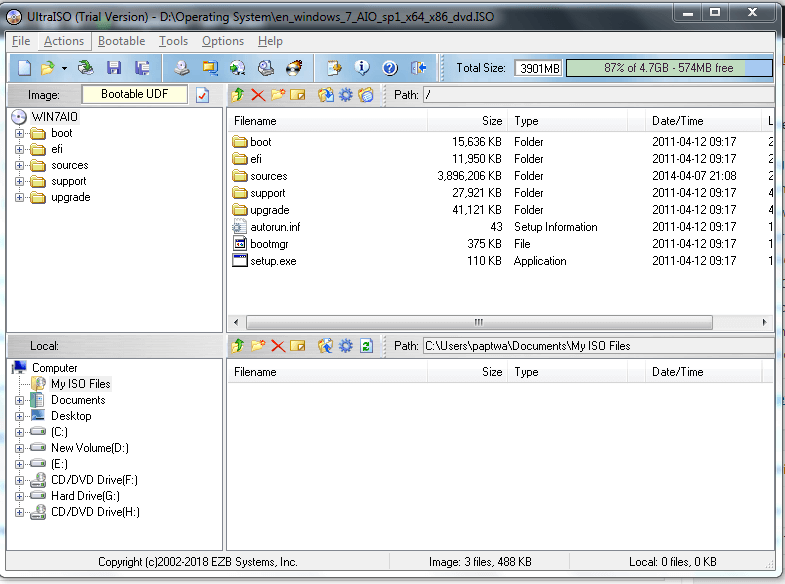Open the Bootable menu
Screen dimensions: 785x584
[x=121, y=41]
